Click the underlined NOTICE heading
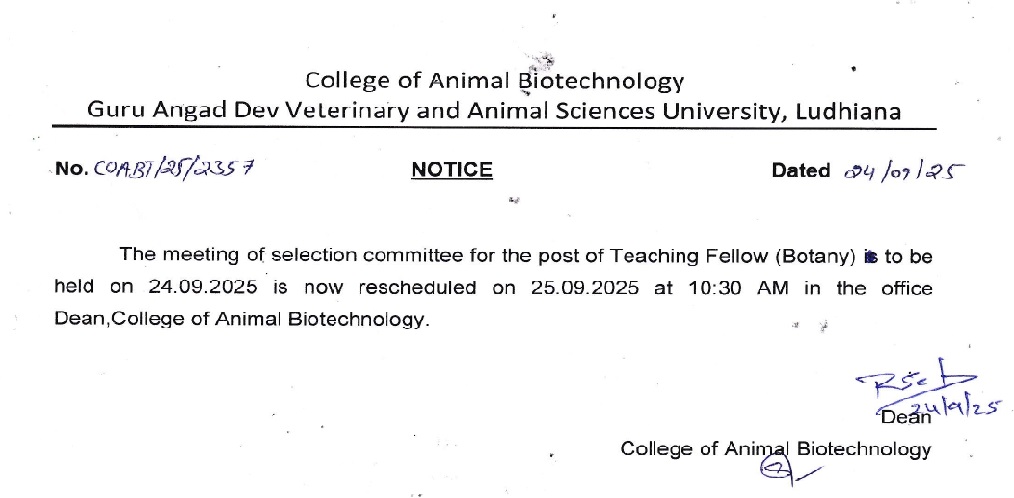 [452, 170]
